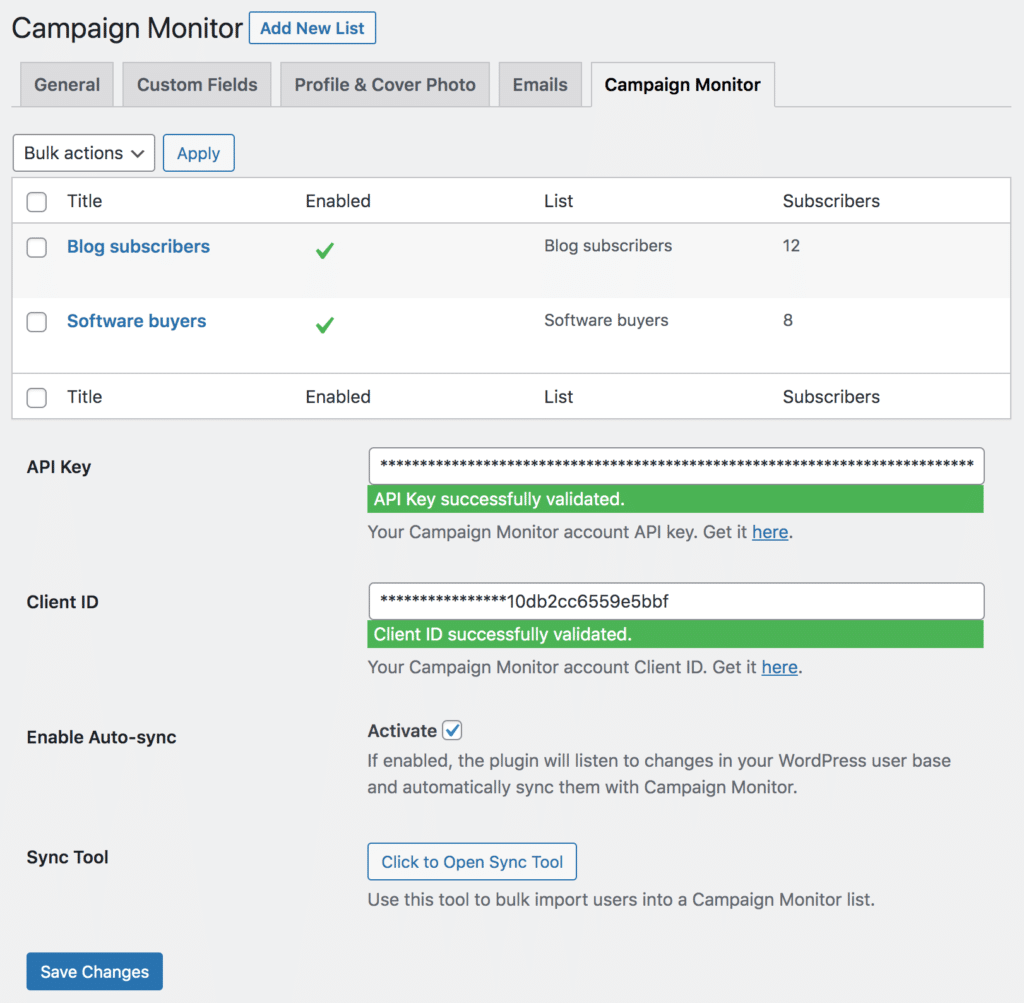Check the Software buyers row checkbox

(37, 322)
